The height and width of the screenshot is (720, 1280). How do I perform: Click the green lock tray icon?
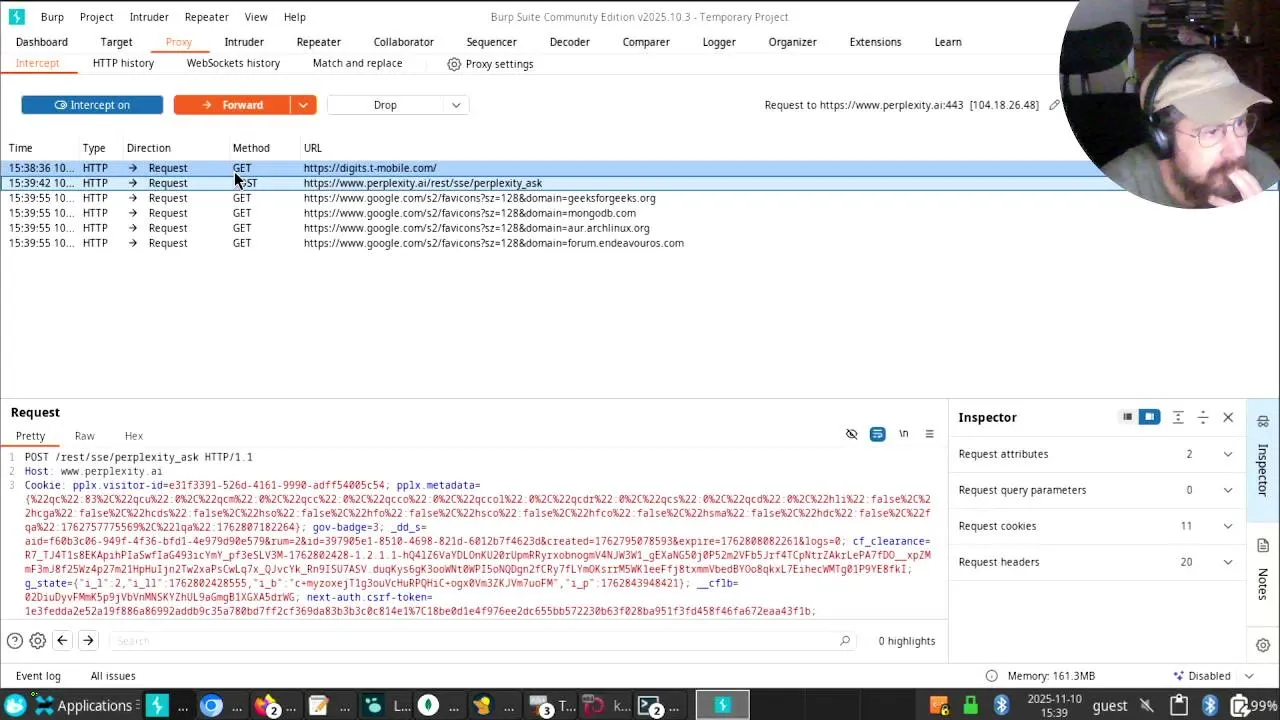970,706
